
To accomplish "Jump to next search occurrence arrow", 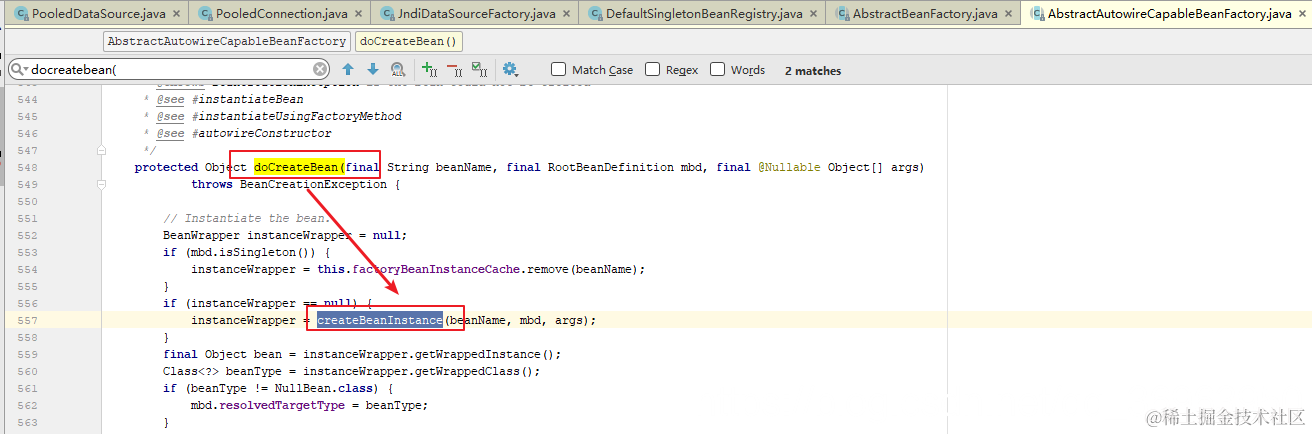I will pyautogui.click(x=373, y=69).
